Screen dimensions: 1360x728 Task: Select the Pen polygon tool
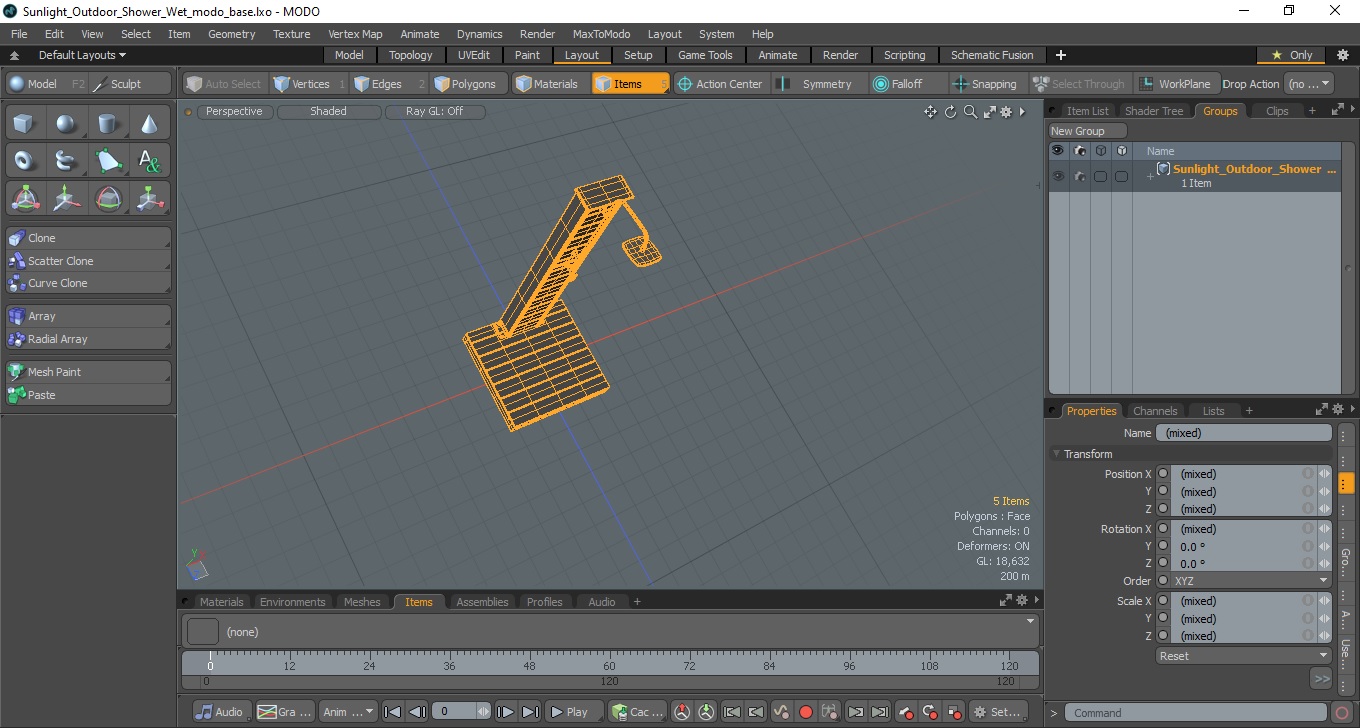point(107,161)
